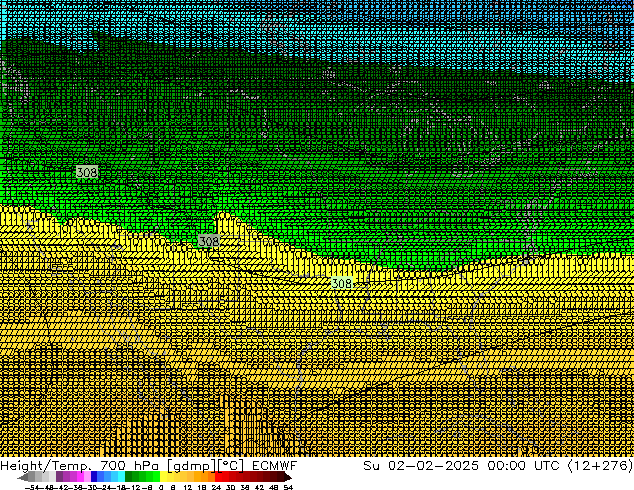
Task: Click the "(12+276)" forecast hour text
Action: pyautogui.click(x=600, y=466)
